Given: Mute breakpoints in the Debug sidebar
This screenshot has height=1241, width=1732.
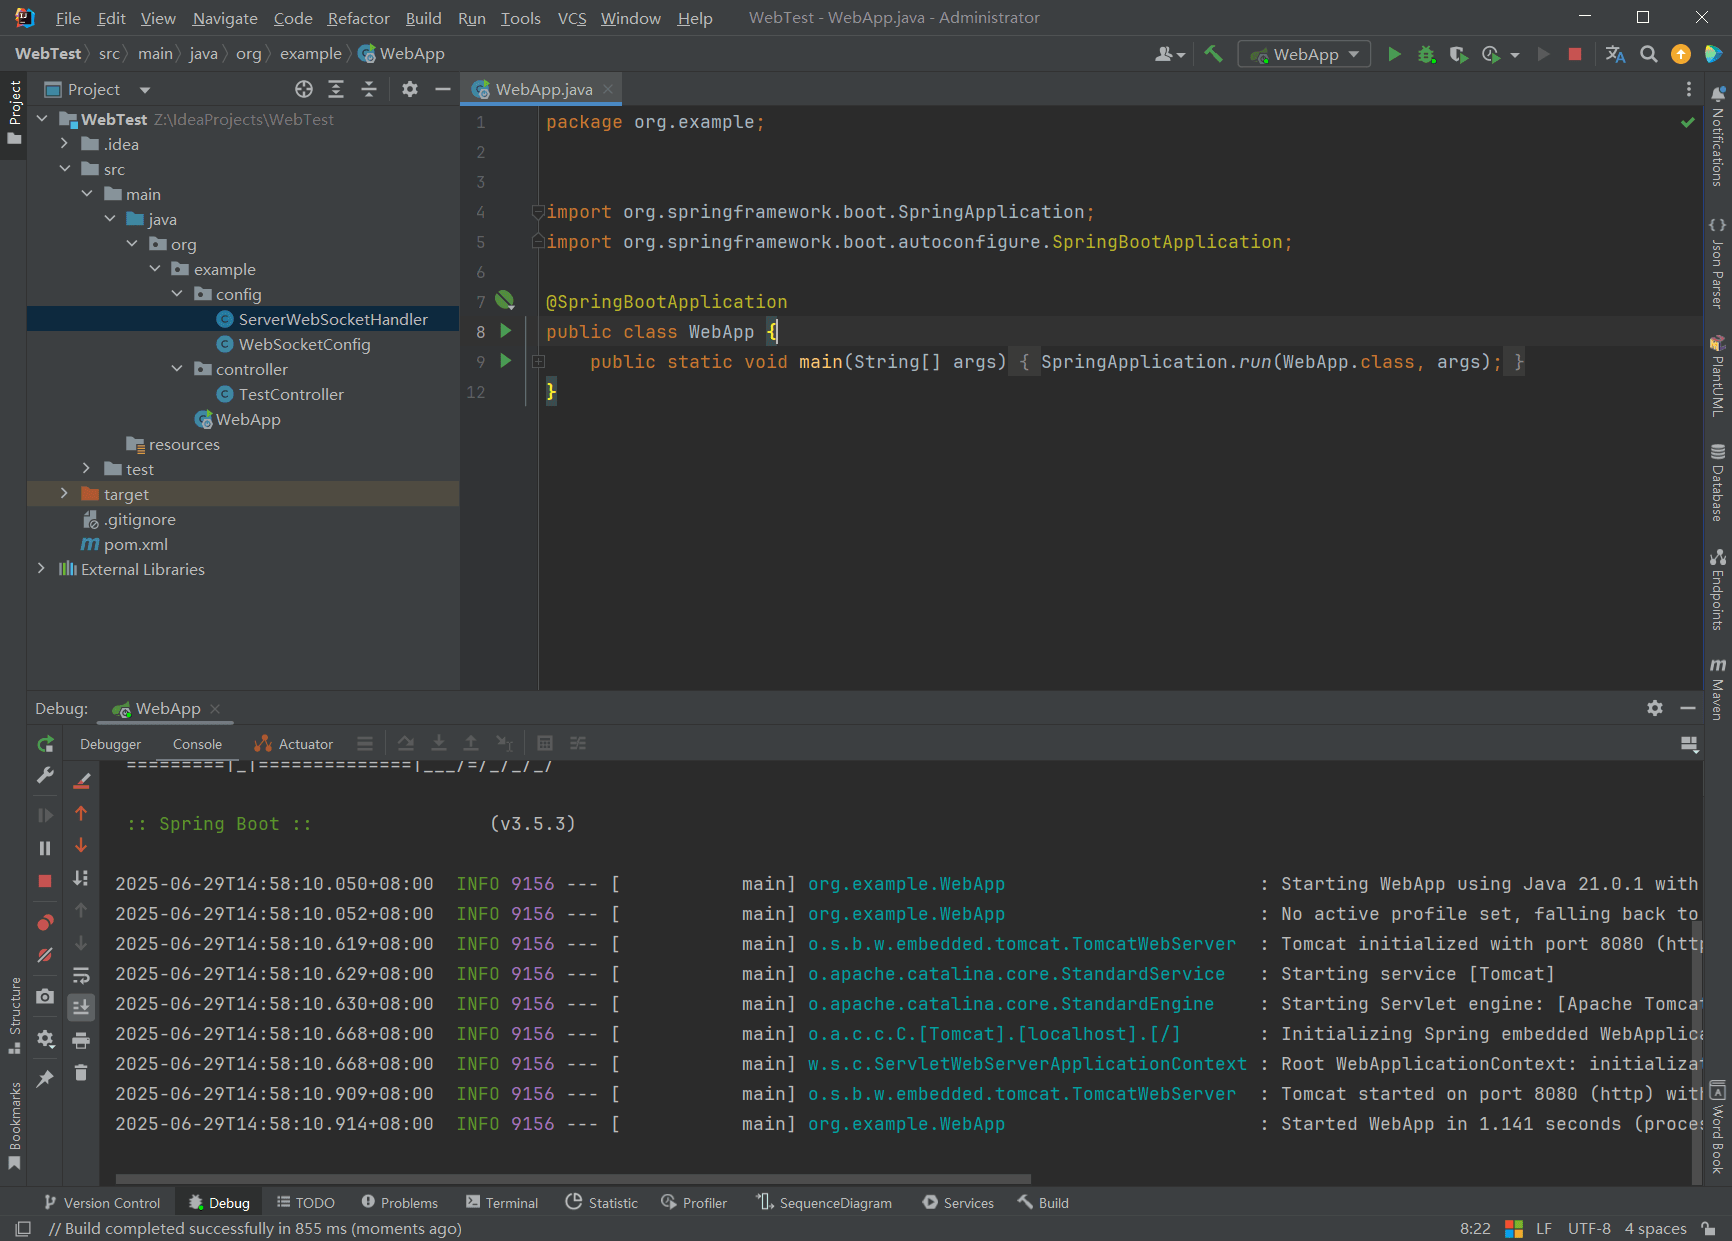Looking at the screenshot, I should 45,955.
